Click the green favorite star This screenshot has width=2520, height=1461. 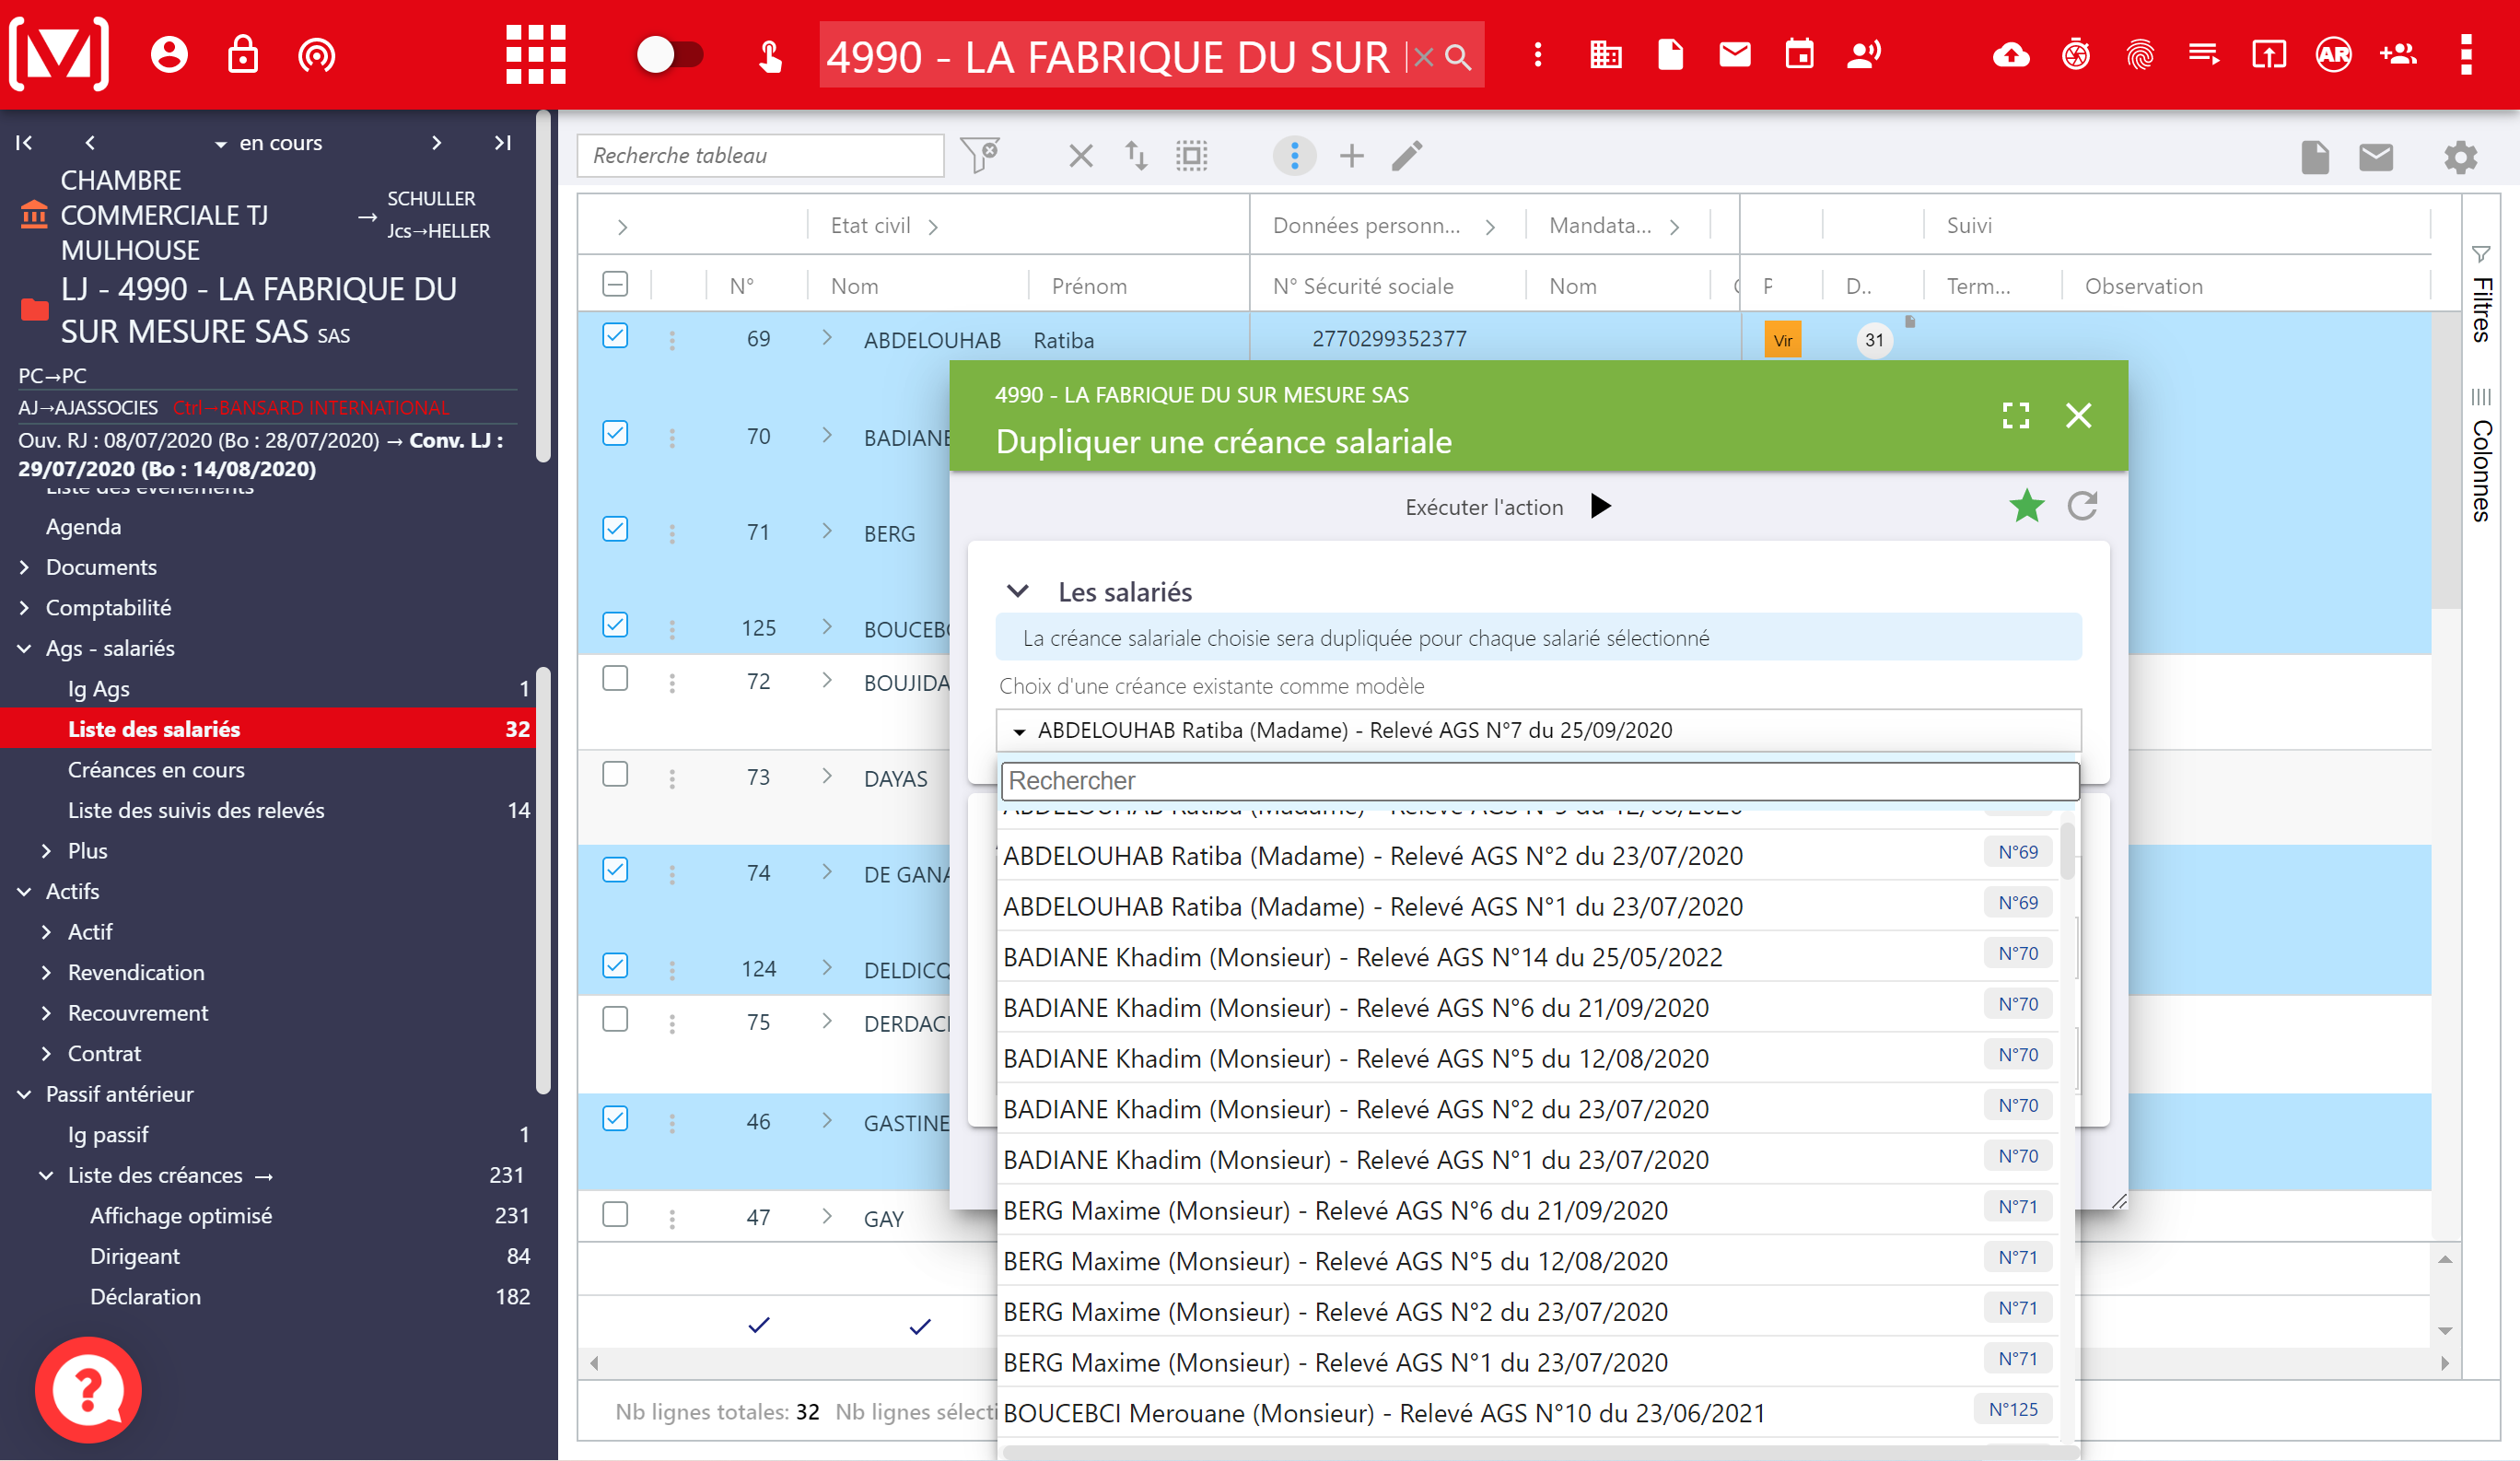(x=2027, y=506)
